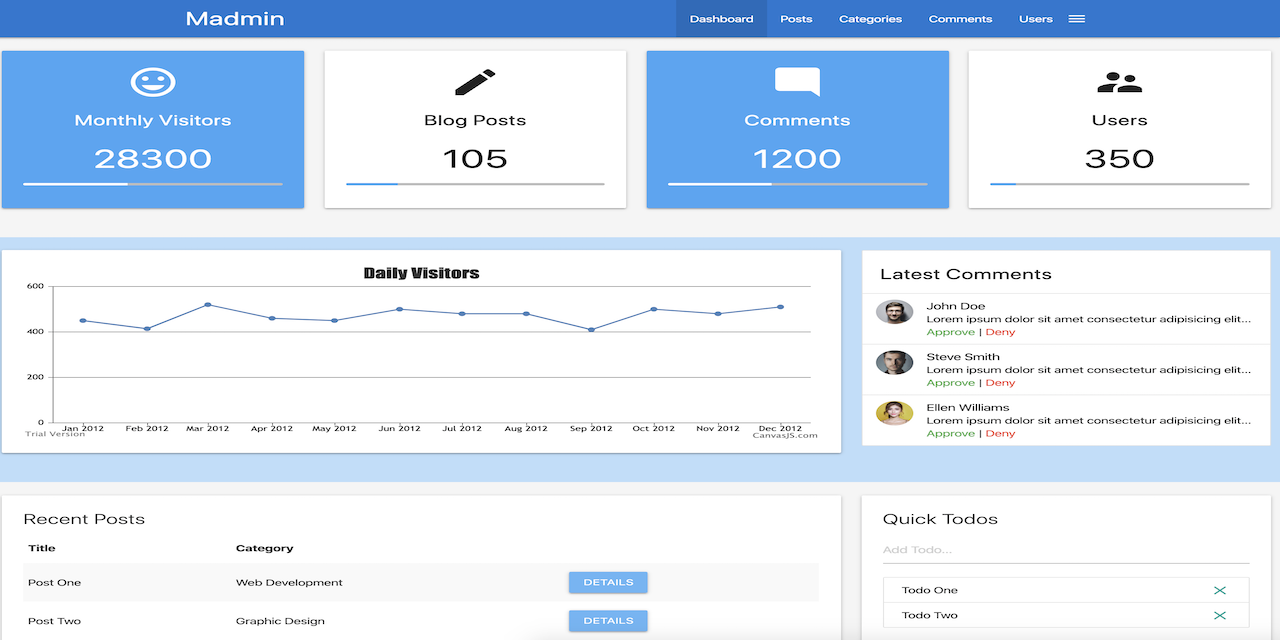Open details for Post Two
1280x640 pixels.
(607, 620)
